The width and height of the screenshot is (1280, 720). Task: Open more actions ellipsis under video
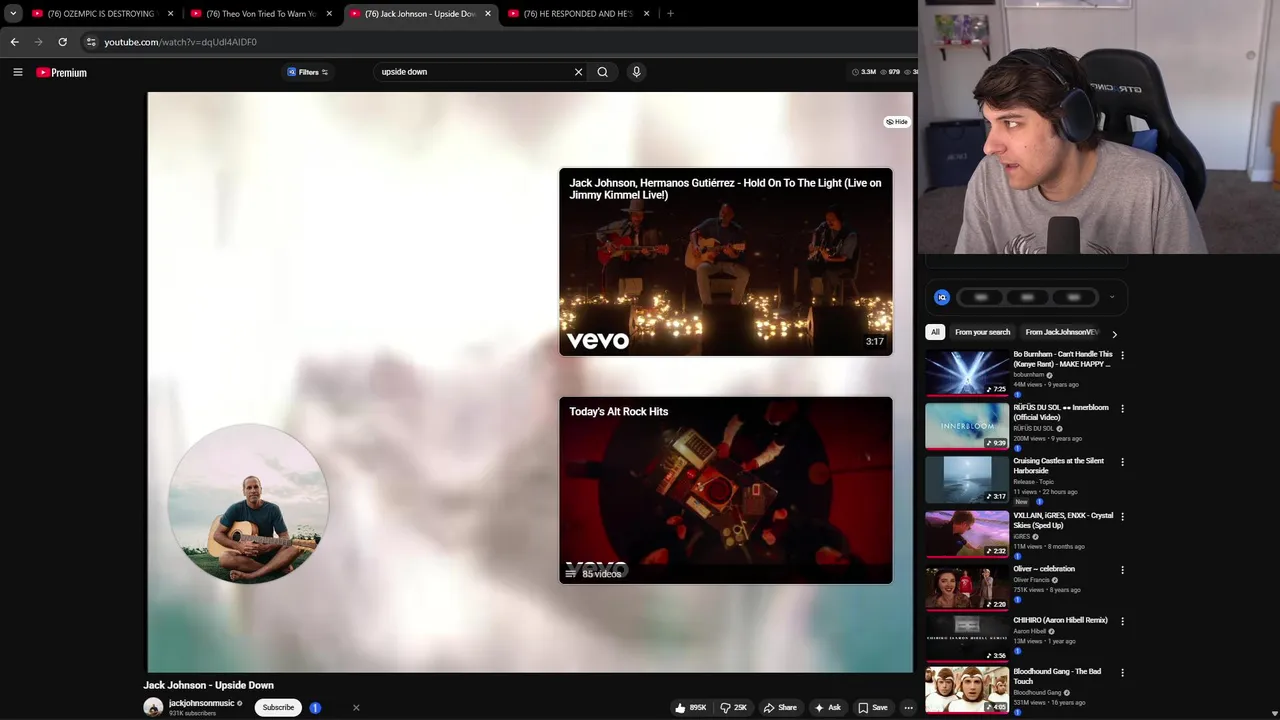[908, 707]
